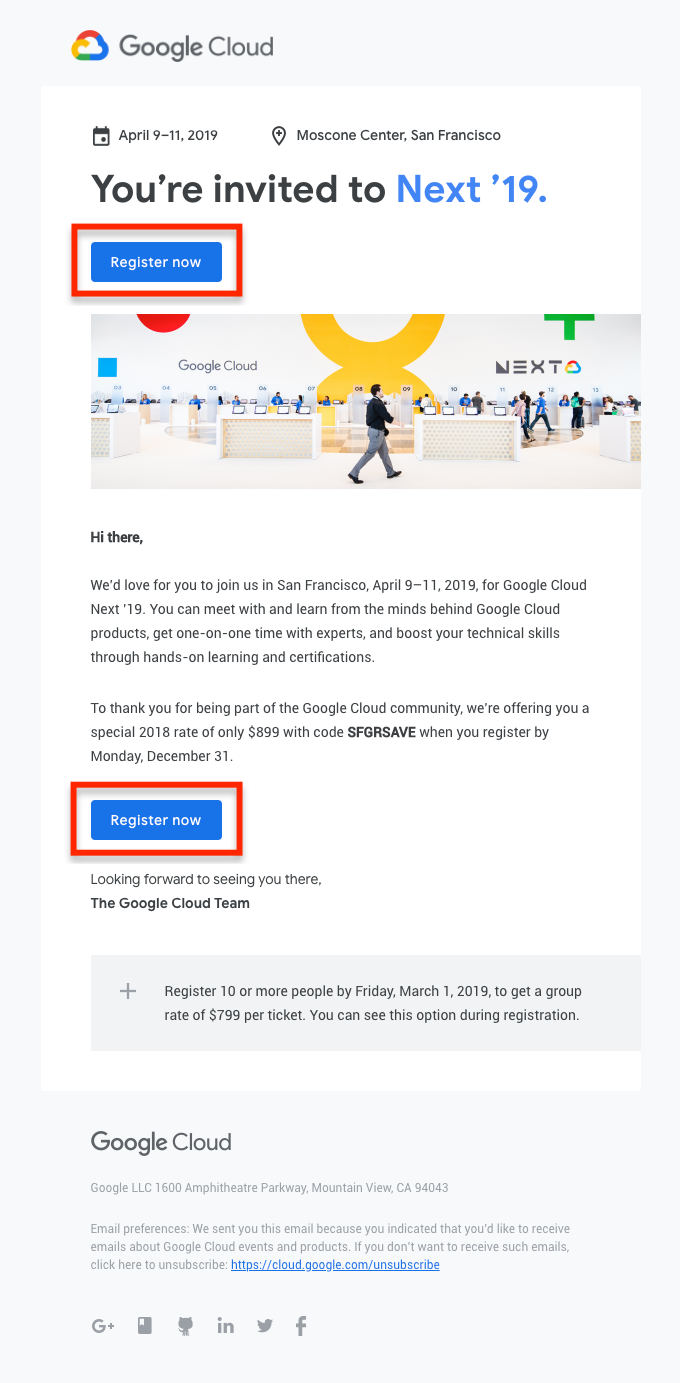Viewport: 680px width, 1383px height.
Task: Expand the plus sign for group rate
Action: (128, 992)
